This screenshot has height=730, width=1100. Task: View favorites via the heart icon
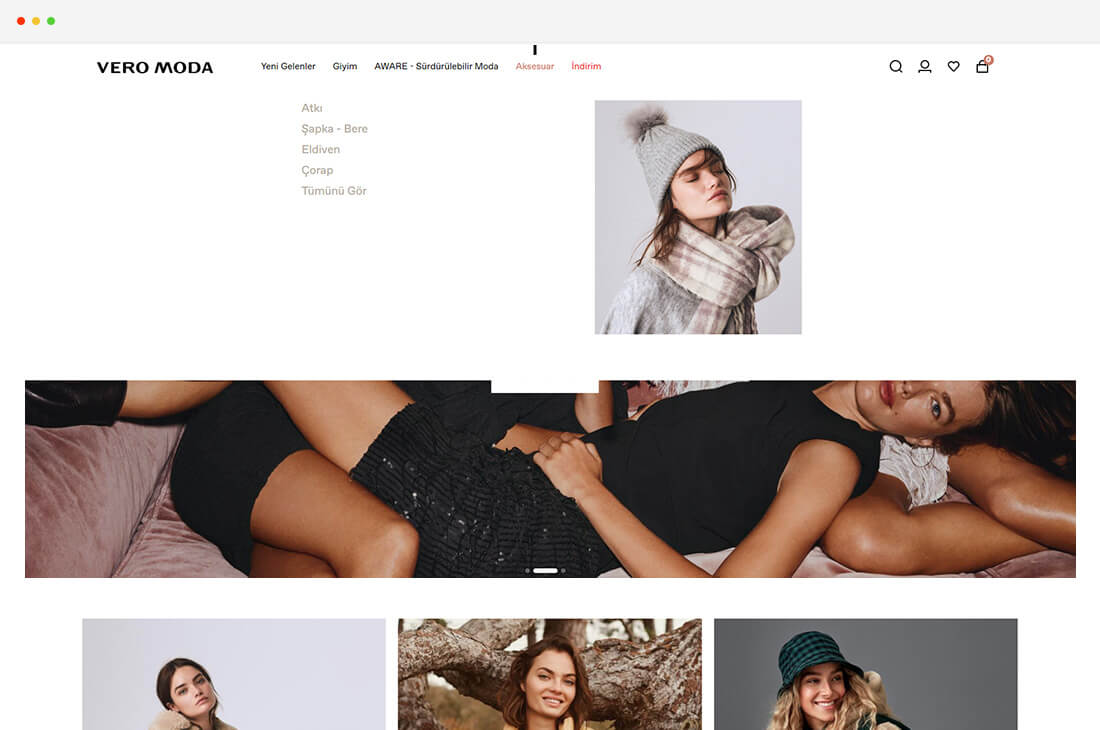[x=953, y=67]
